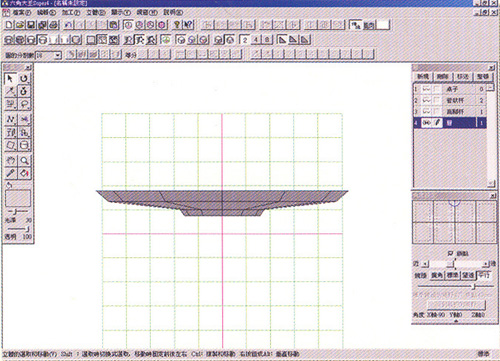Screen dimensions: 500x361
Task: Toggle edit box on layer row 2
Action: 437,100
